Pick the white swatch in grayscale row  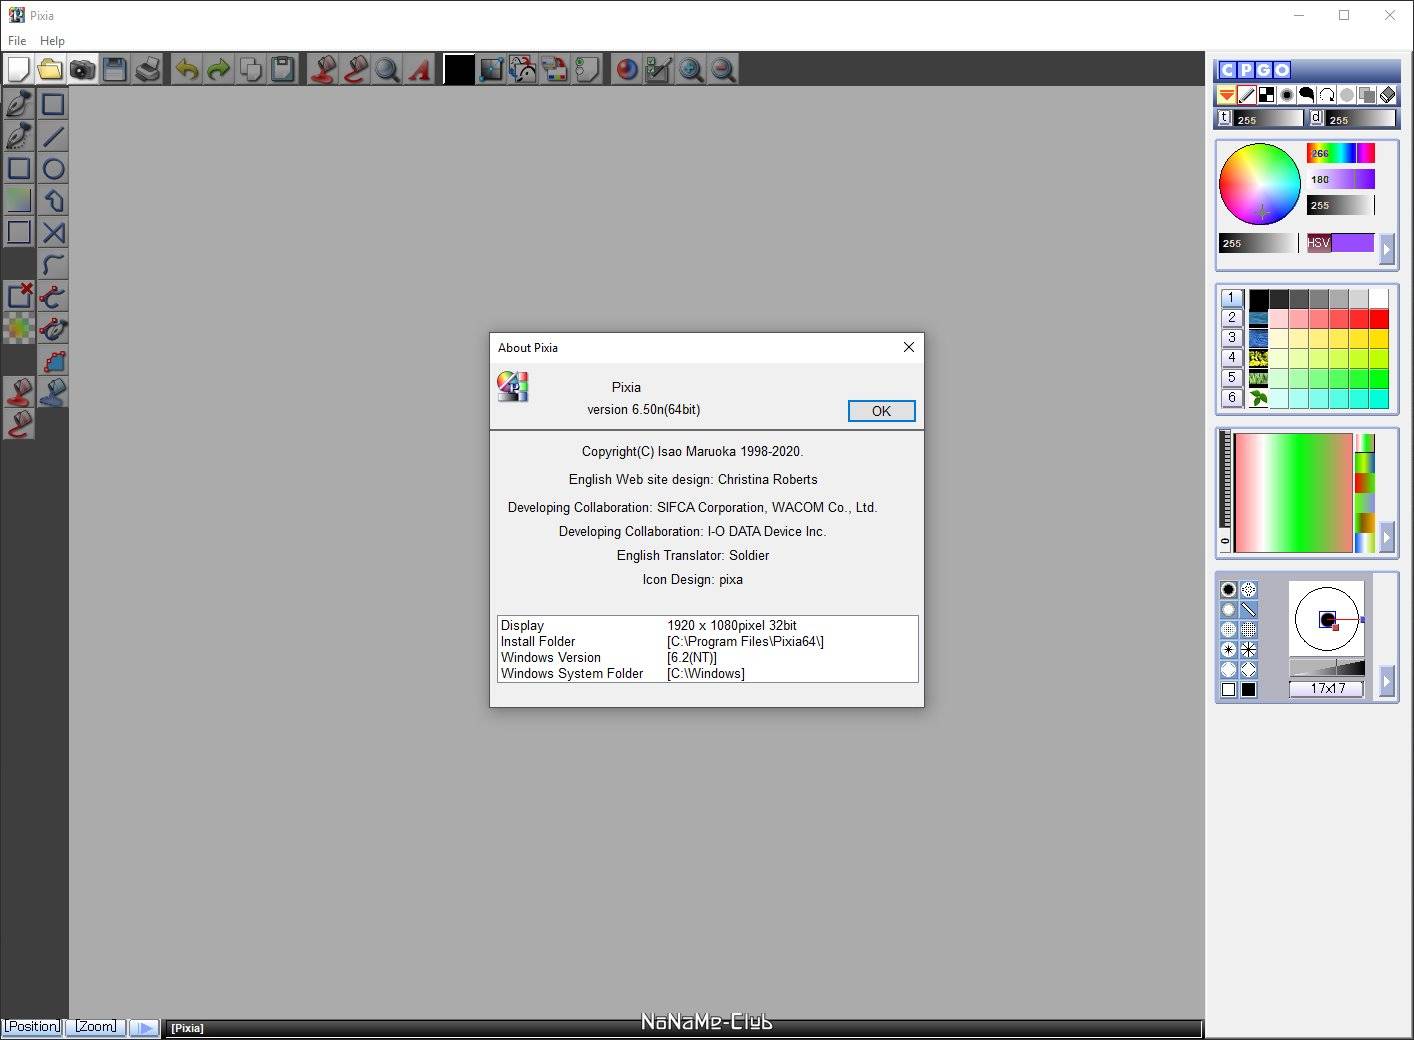point(1379,298)
